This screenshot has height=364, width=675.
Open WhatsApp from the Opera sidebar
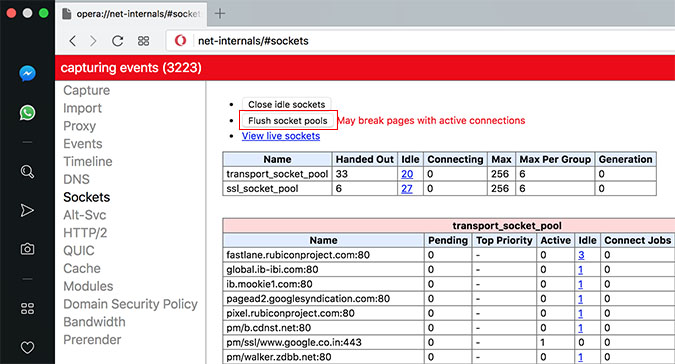(27, 113)
